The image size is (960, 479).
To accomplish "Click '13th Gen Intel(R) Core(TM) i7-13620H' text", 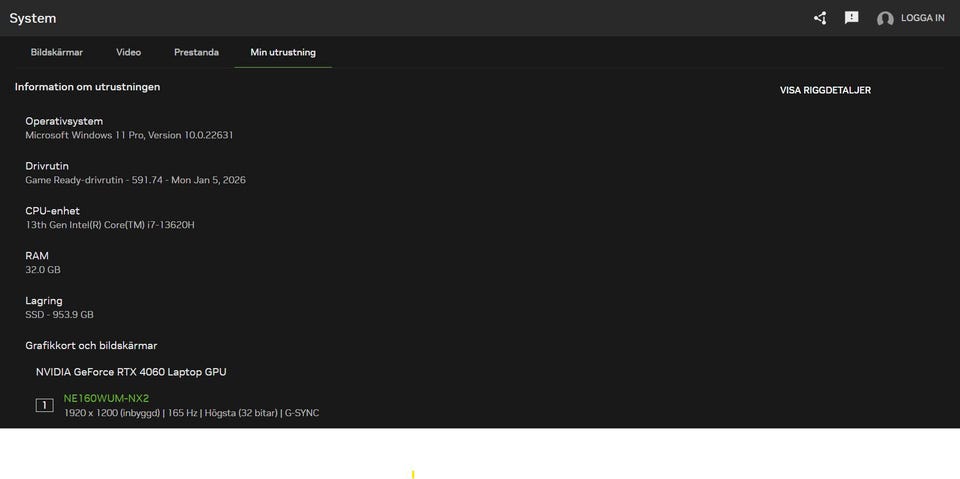I will pos(110,225).
